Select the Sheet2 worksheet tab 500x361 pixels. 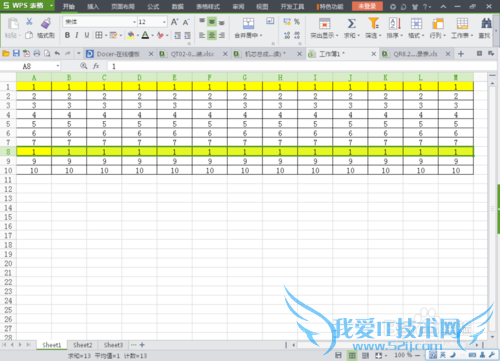click(x=82, y=345)
